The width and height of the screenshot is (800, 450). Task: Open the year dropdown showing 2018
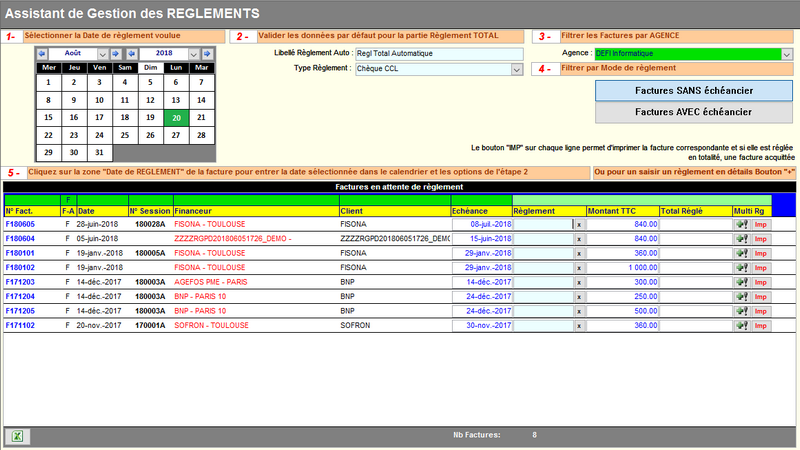193,53
